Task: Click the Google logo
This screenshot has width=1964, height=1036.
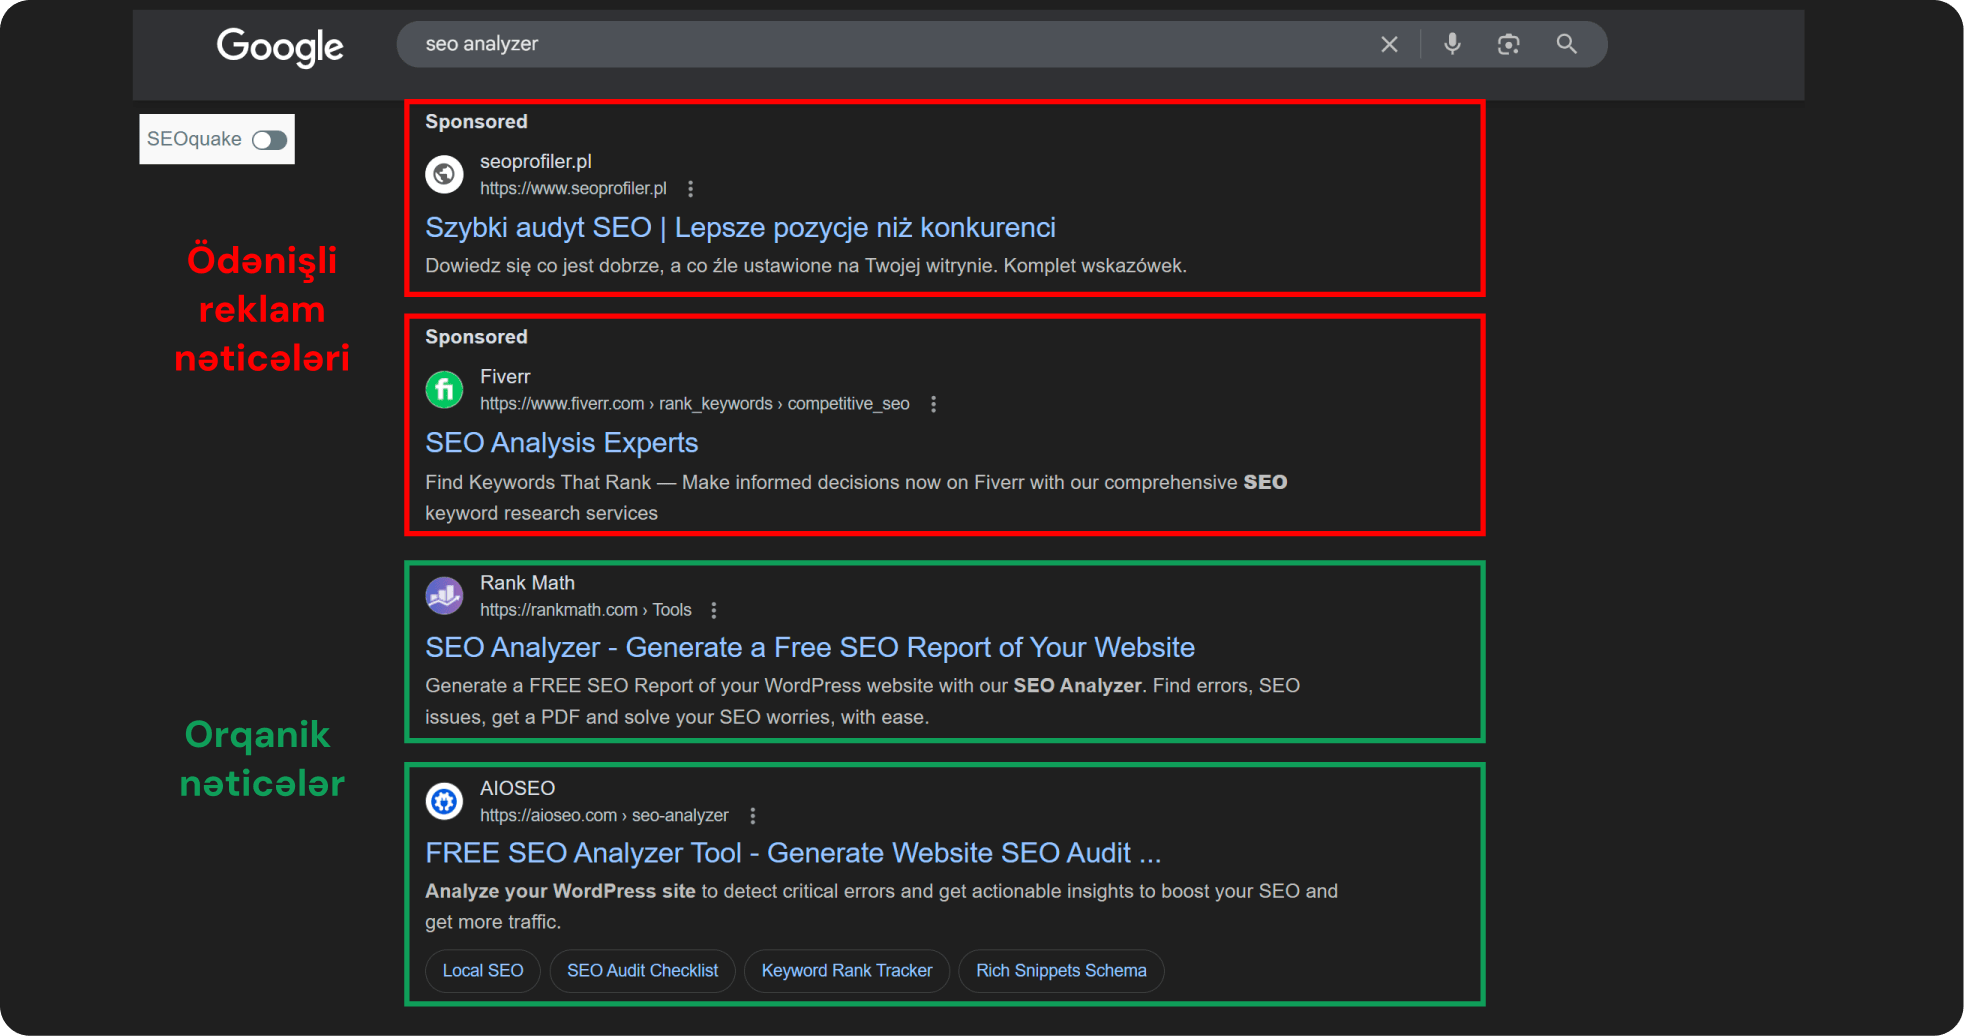Action: 280,46
